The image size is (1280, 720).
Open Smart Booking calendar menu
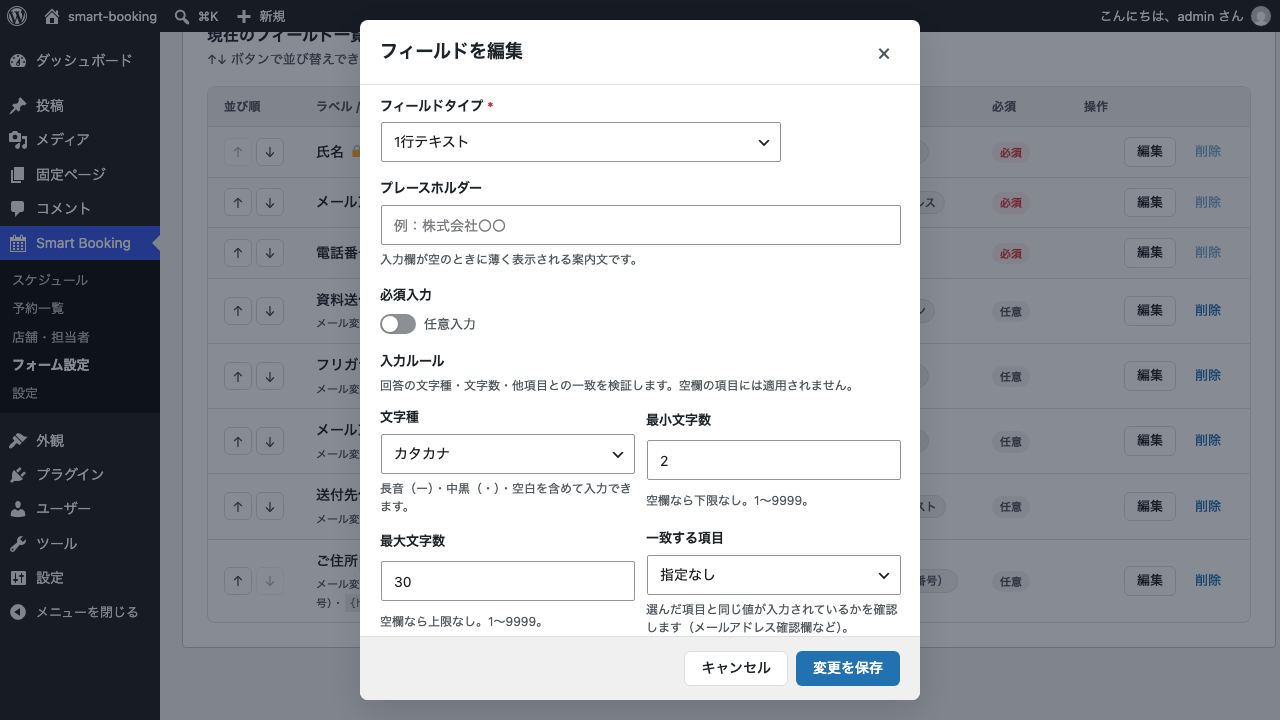pos(80,243)
